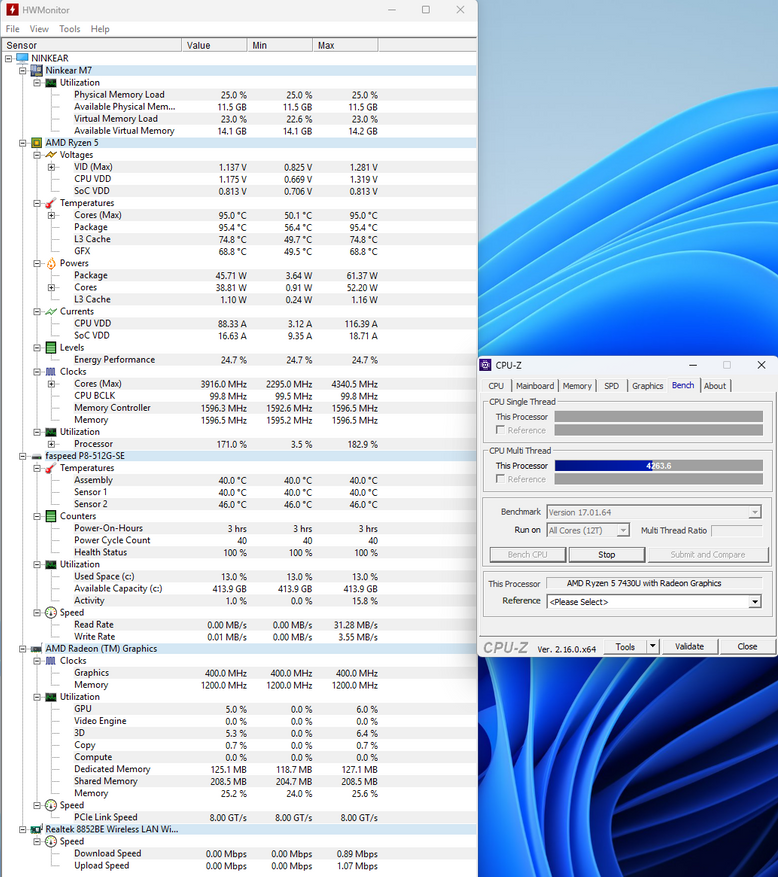This screenshot has width=778, height=877.
Task: Click the Realtek Speed gauge icon
Action: (51, 841)
